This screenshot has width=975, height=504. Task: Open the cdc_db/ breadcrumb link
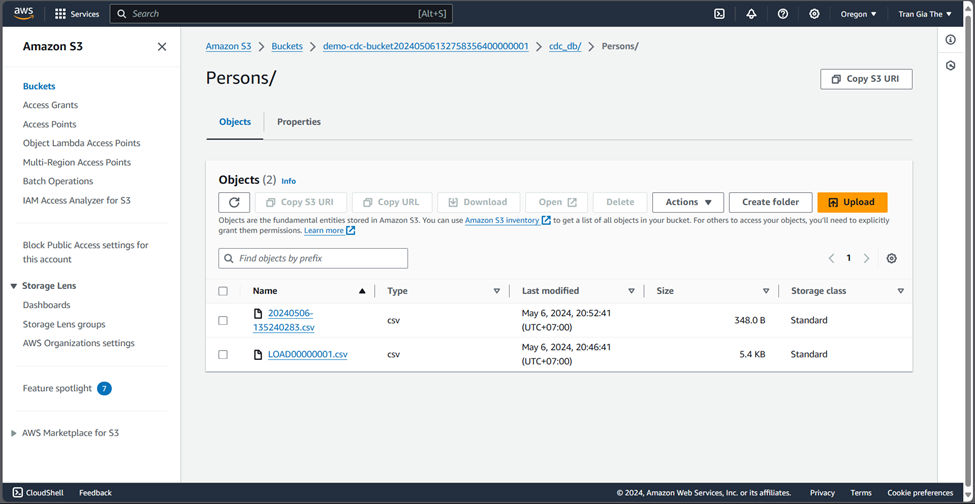pos(565,47)
